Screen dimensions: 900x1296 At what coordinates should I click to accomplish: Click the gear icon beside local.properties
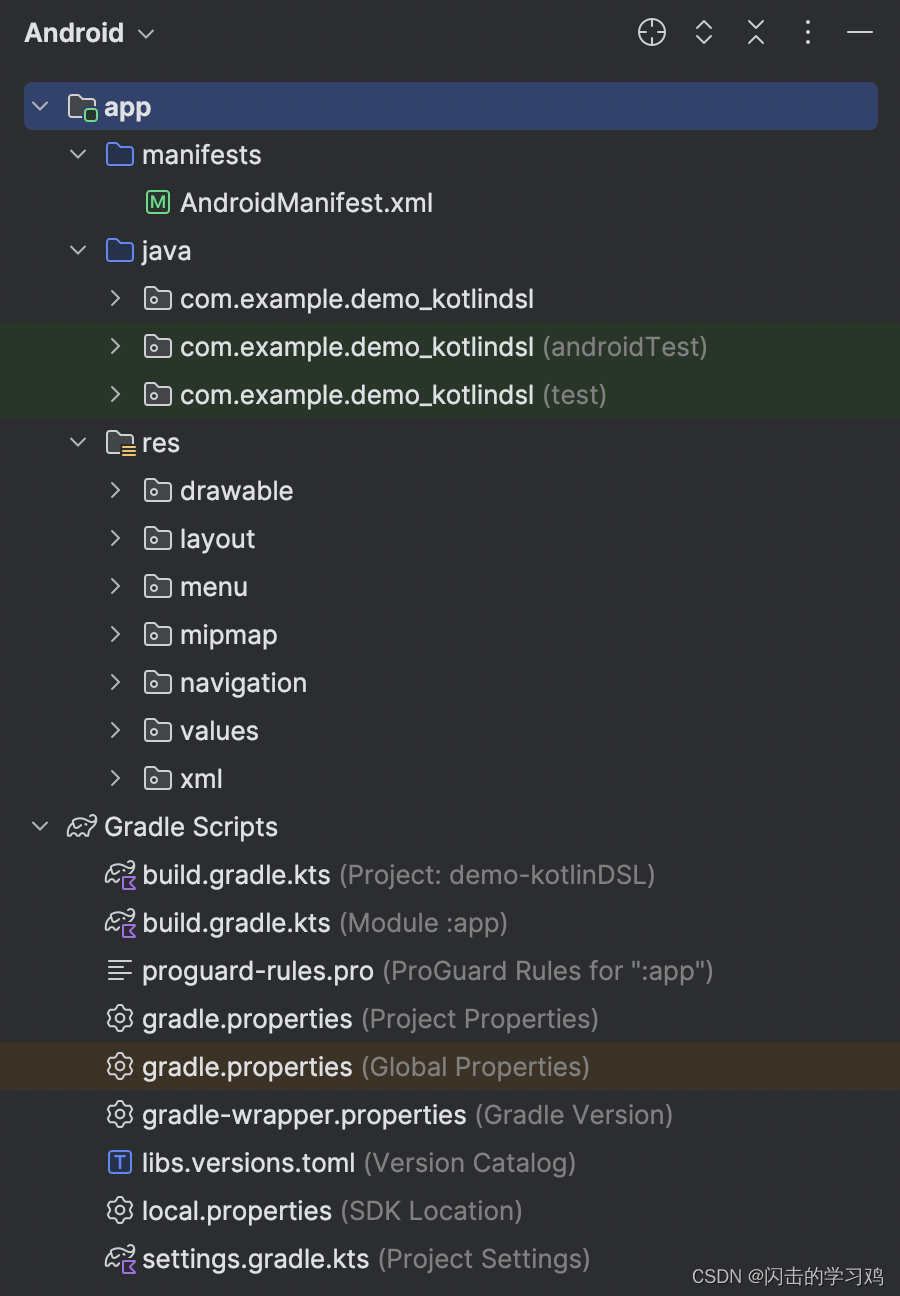pos(120,1210)
